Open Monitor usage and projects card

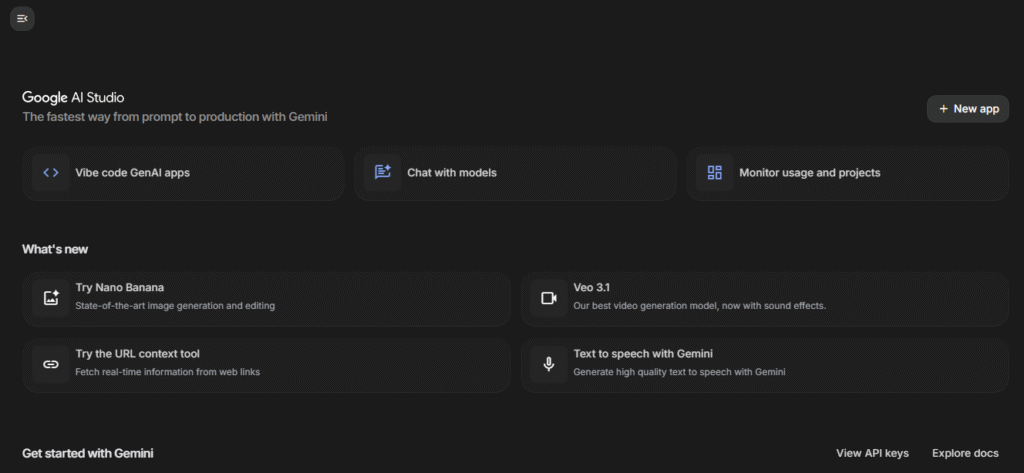coord(848,173)
